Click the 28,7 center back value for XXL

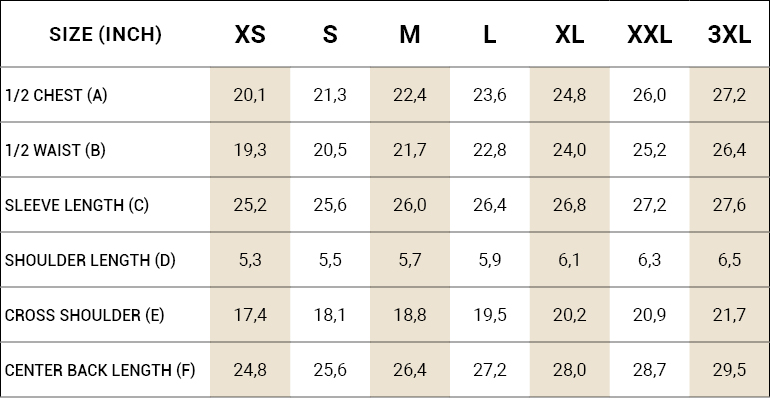pos(649,371)
